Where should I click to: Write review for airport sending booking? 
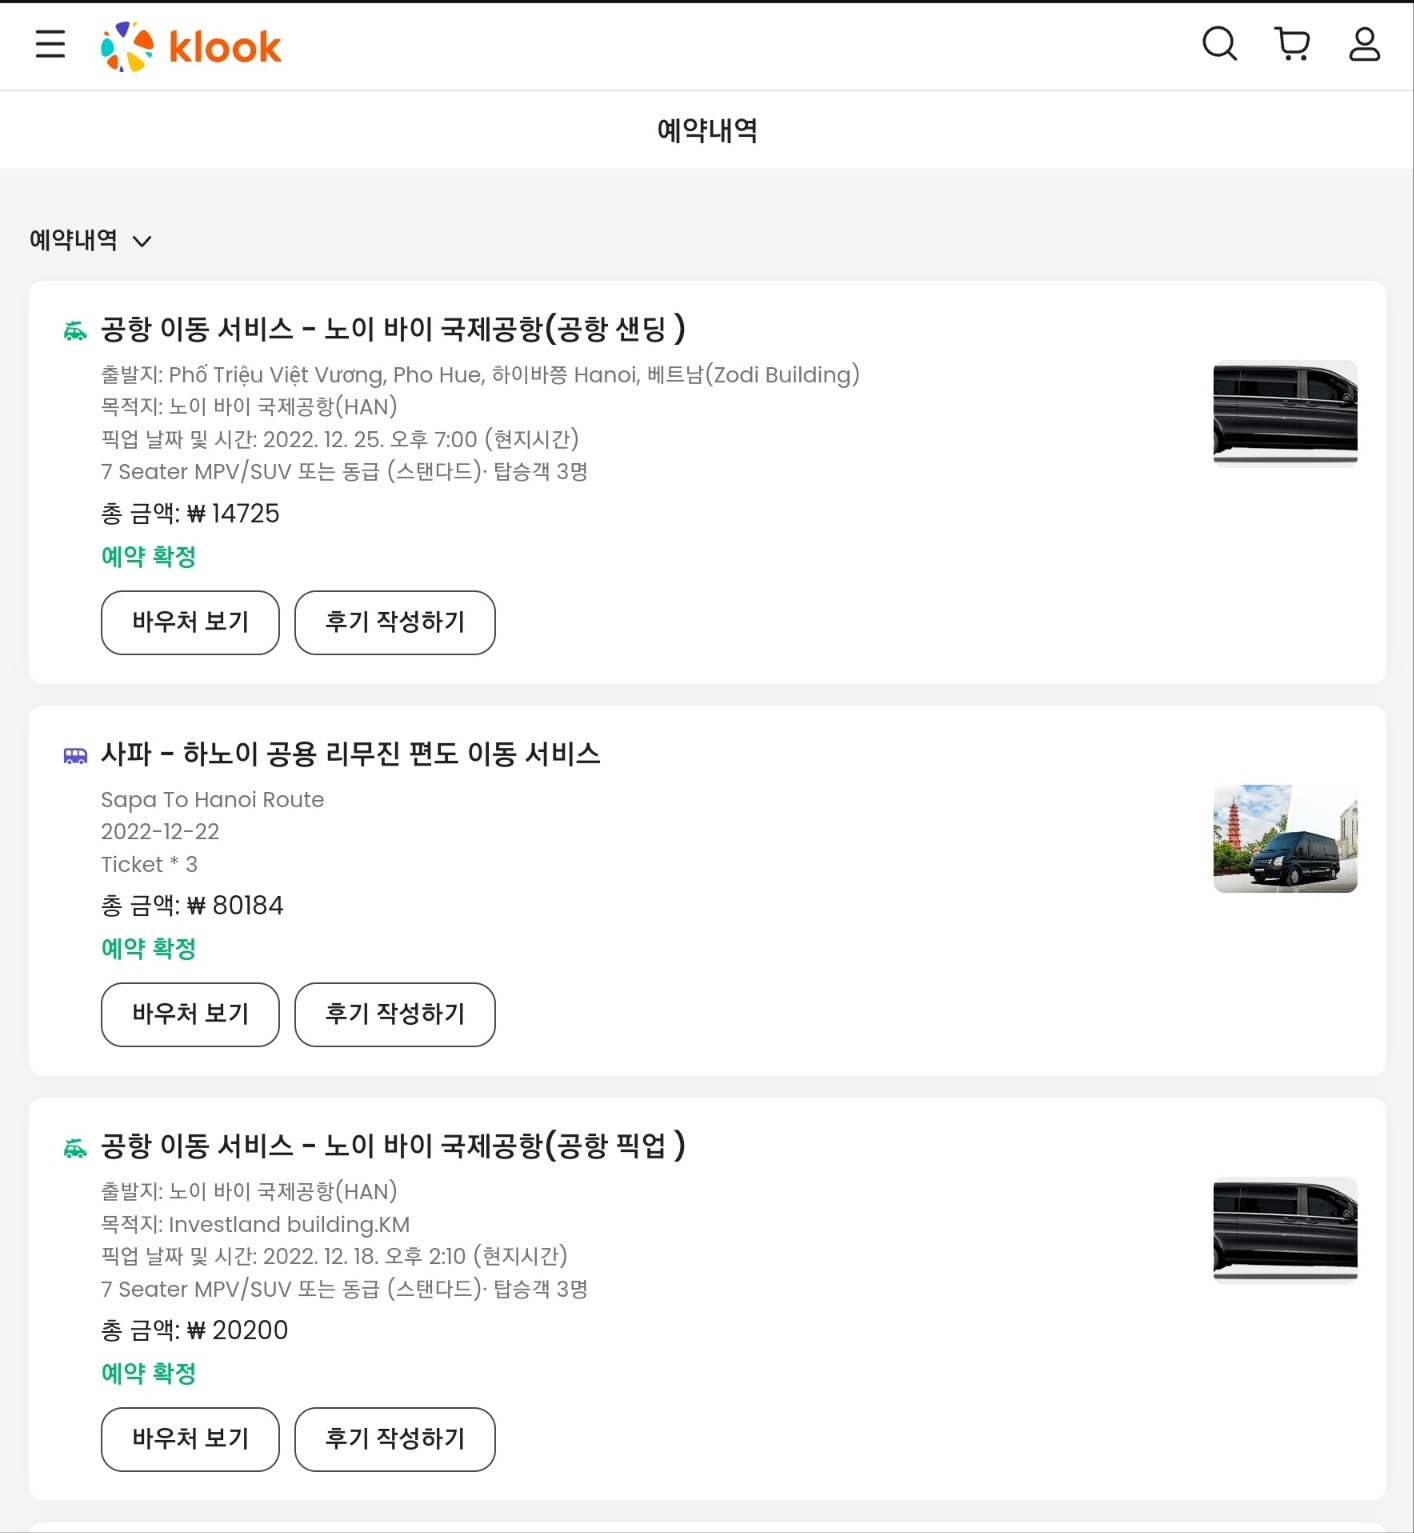[395, 622]
